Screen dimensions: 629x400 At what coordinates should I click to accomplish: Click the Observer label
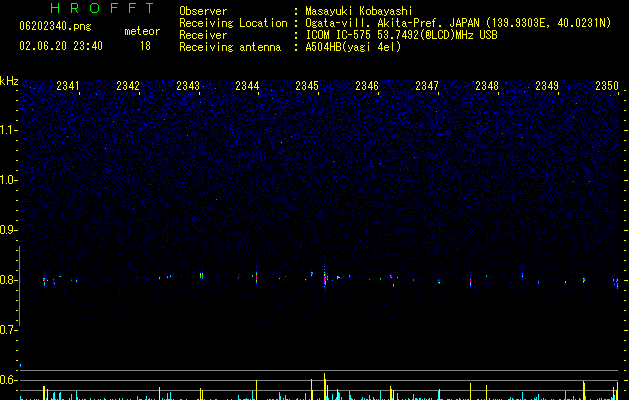[203, 11]
